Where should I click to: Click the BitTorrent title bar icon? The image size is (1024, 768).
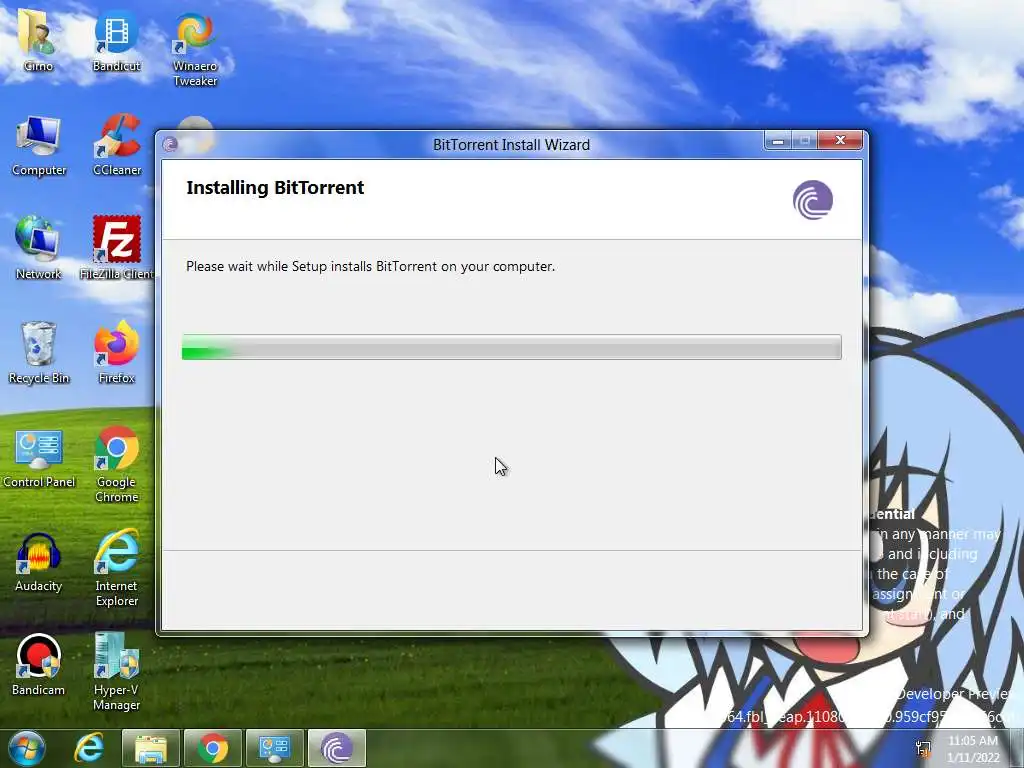[170, 144]
